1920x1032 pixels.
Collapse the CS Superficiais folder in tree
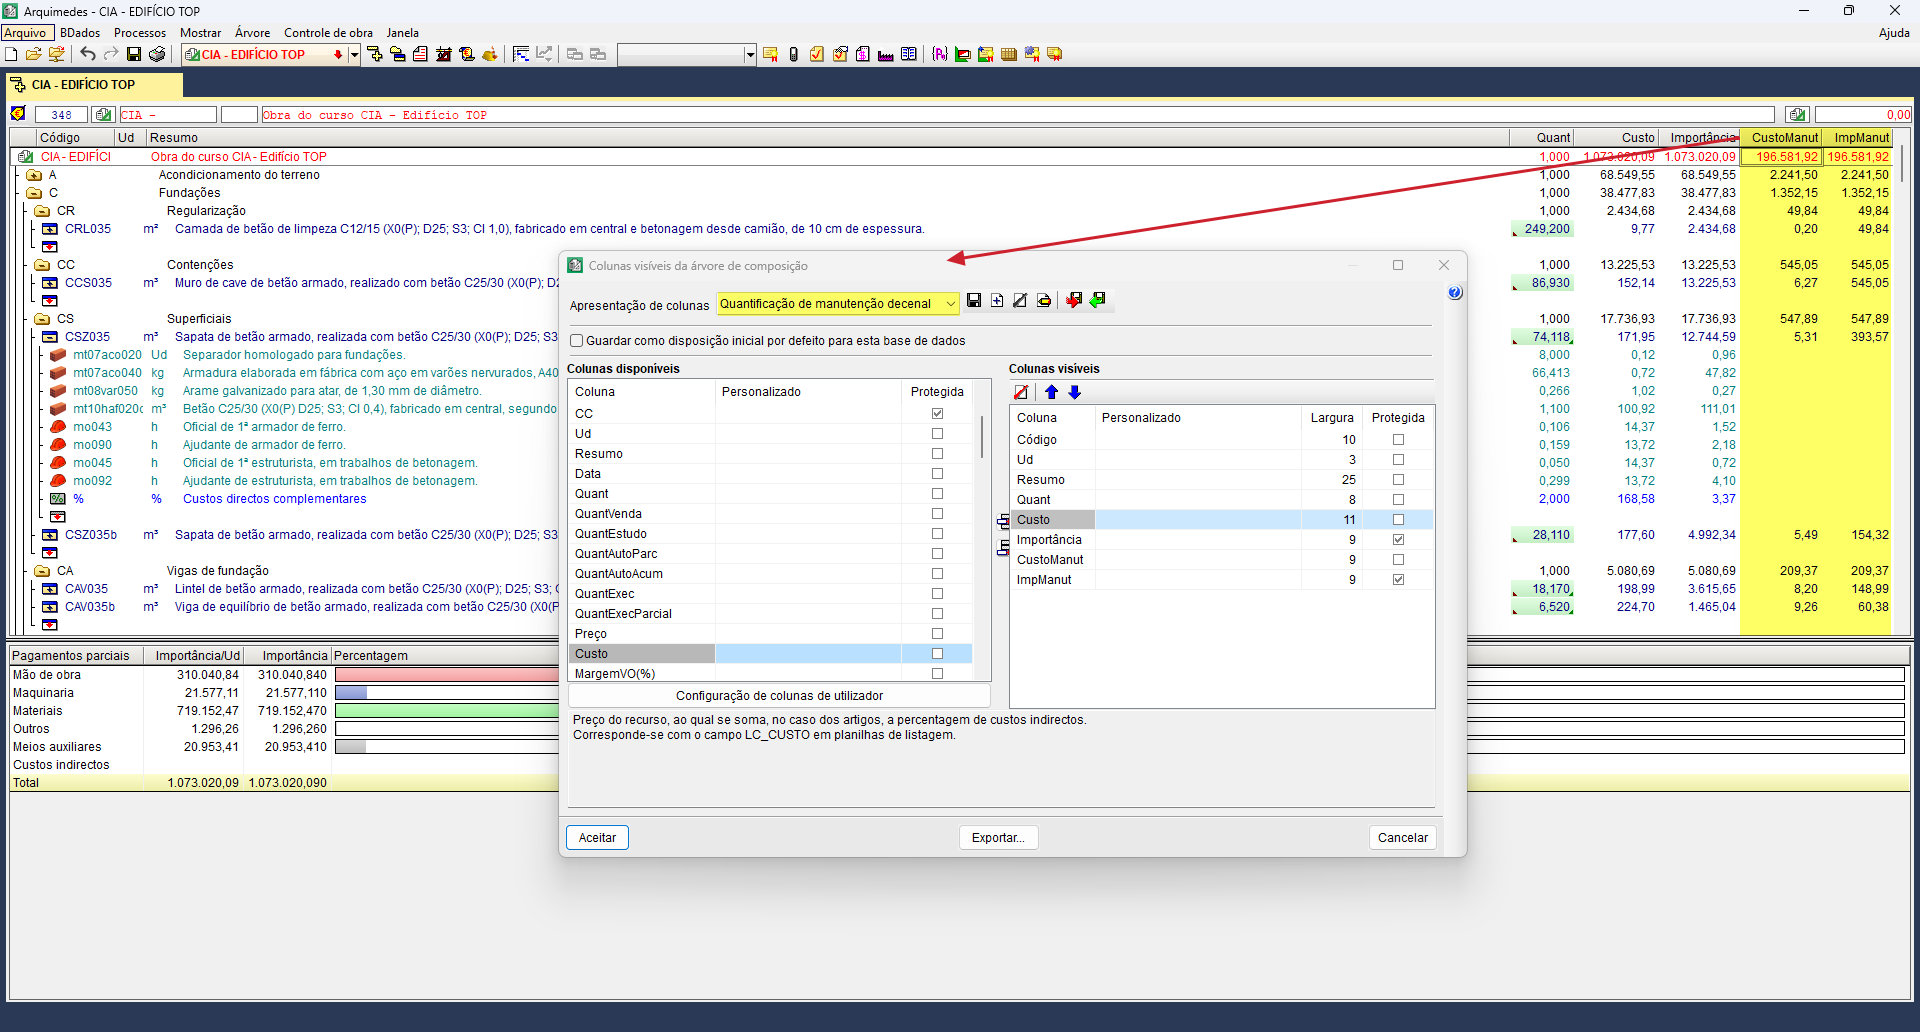42,319
